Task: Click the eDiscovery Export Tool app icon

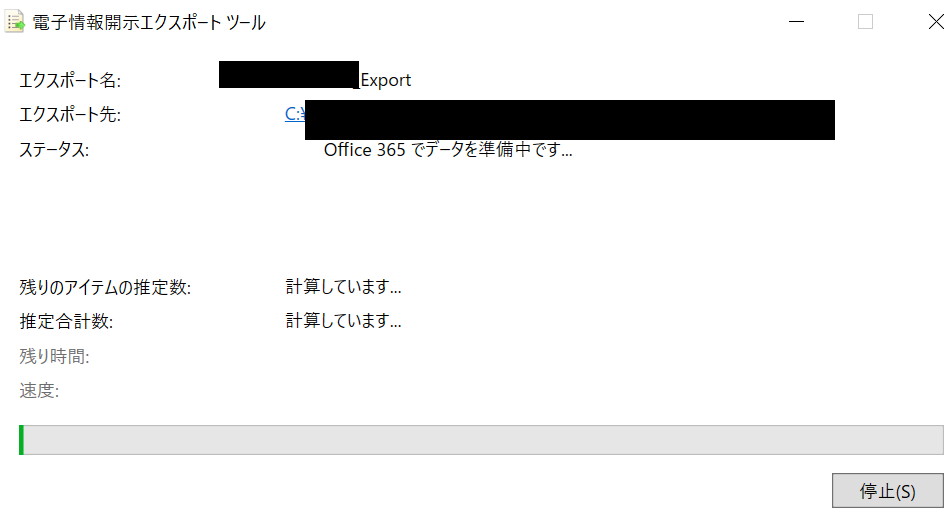Action: 15,22
